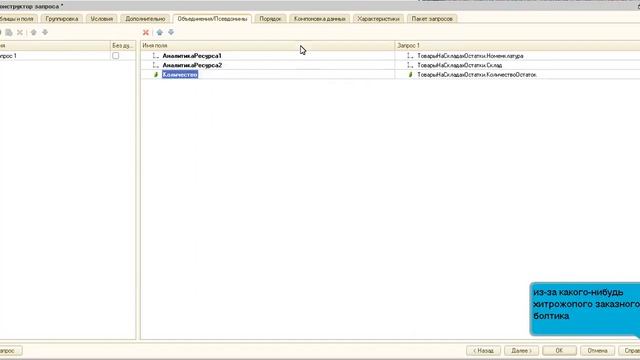Open the Характеристики tab
This screenshot has height=360, width=640.
[378, 19]
